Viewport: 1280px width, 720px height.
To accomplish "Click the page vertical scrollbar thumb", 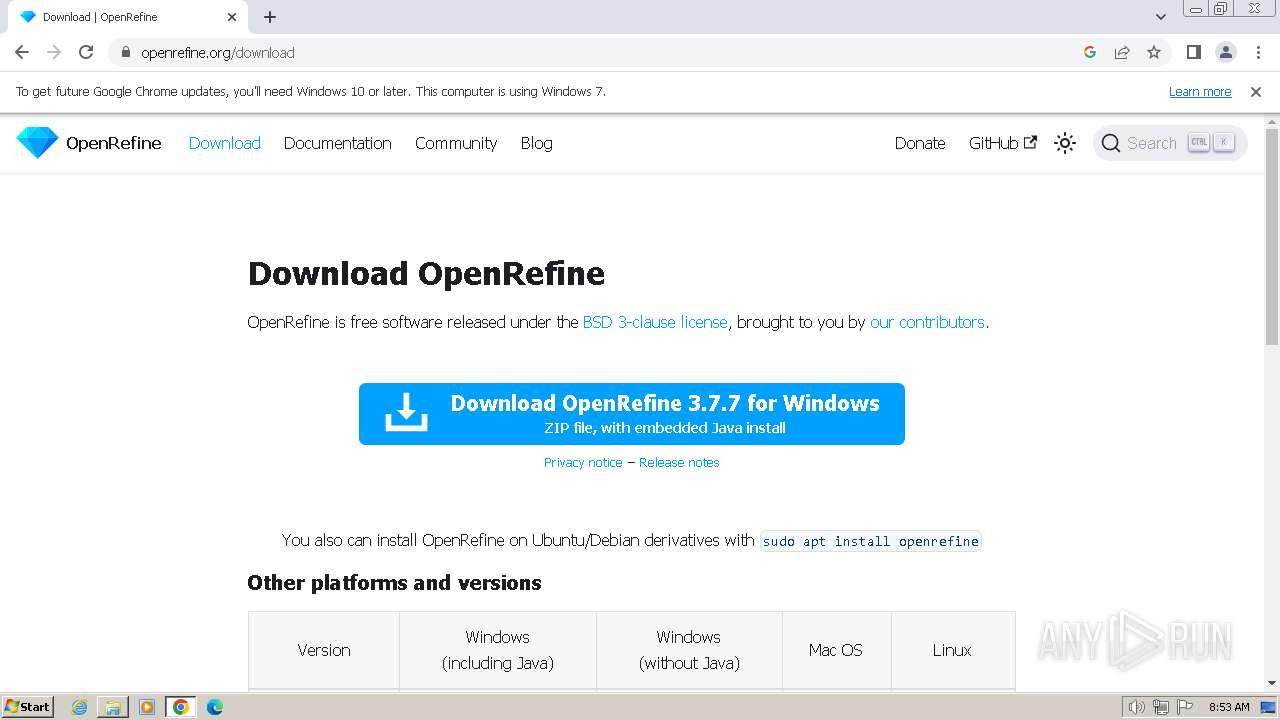I will click(x=1272, y=237).
